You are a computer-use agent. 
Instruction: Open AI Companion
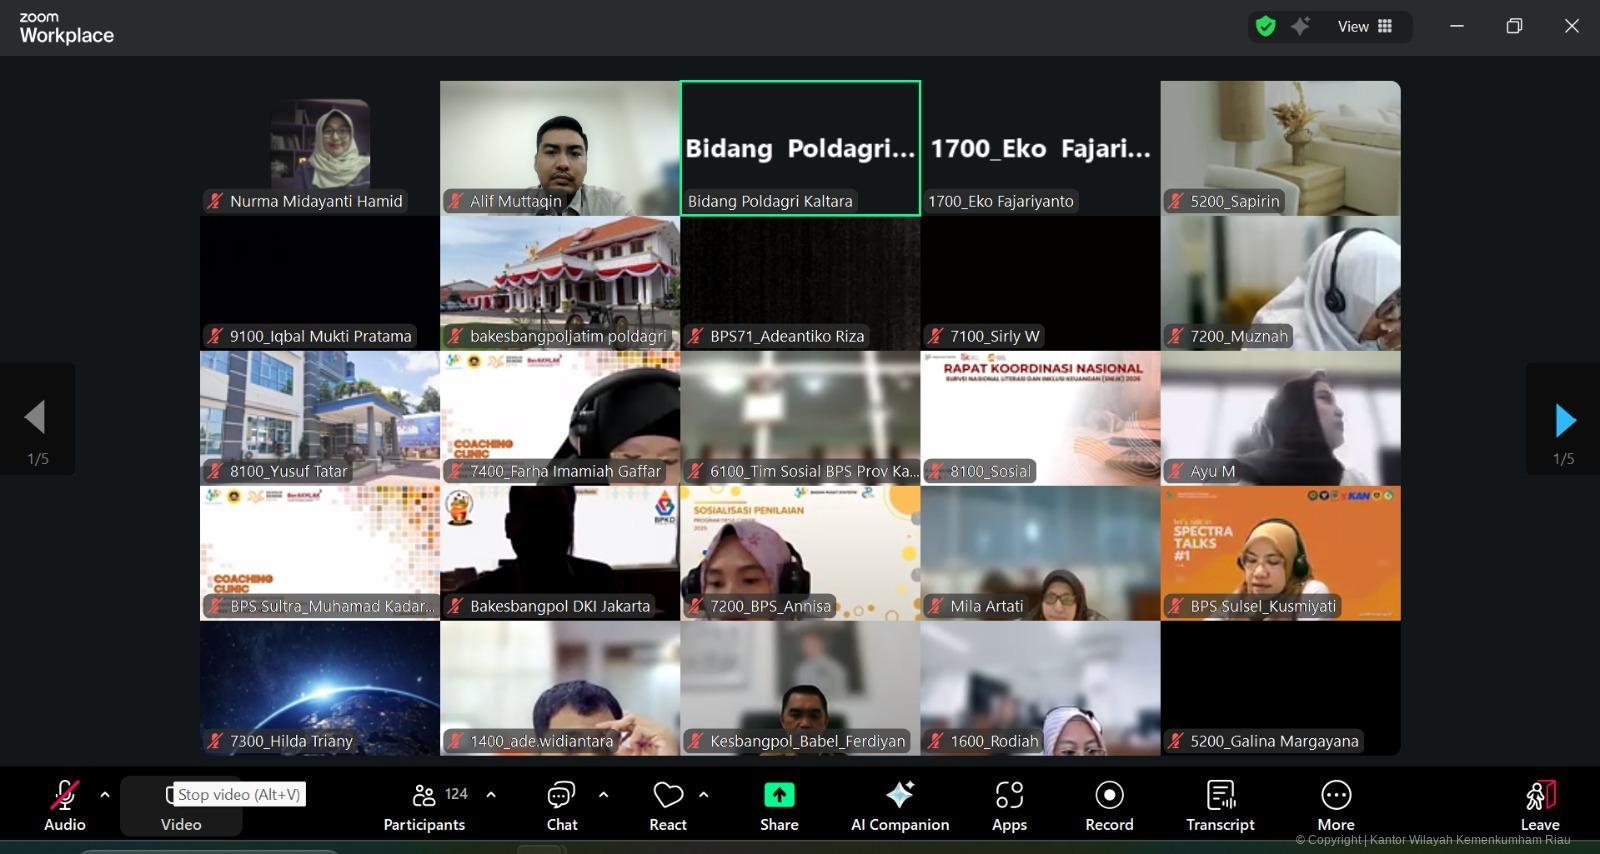coord(899,806)
